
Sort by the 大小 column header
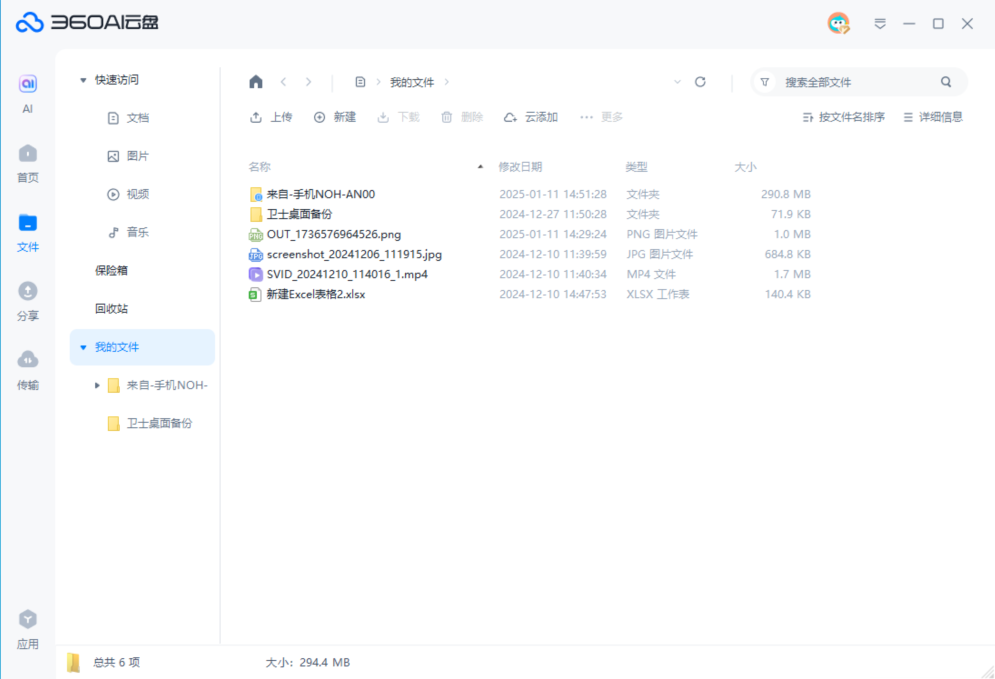(745, 167)
